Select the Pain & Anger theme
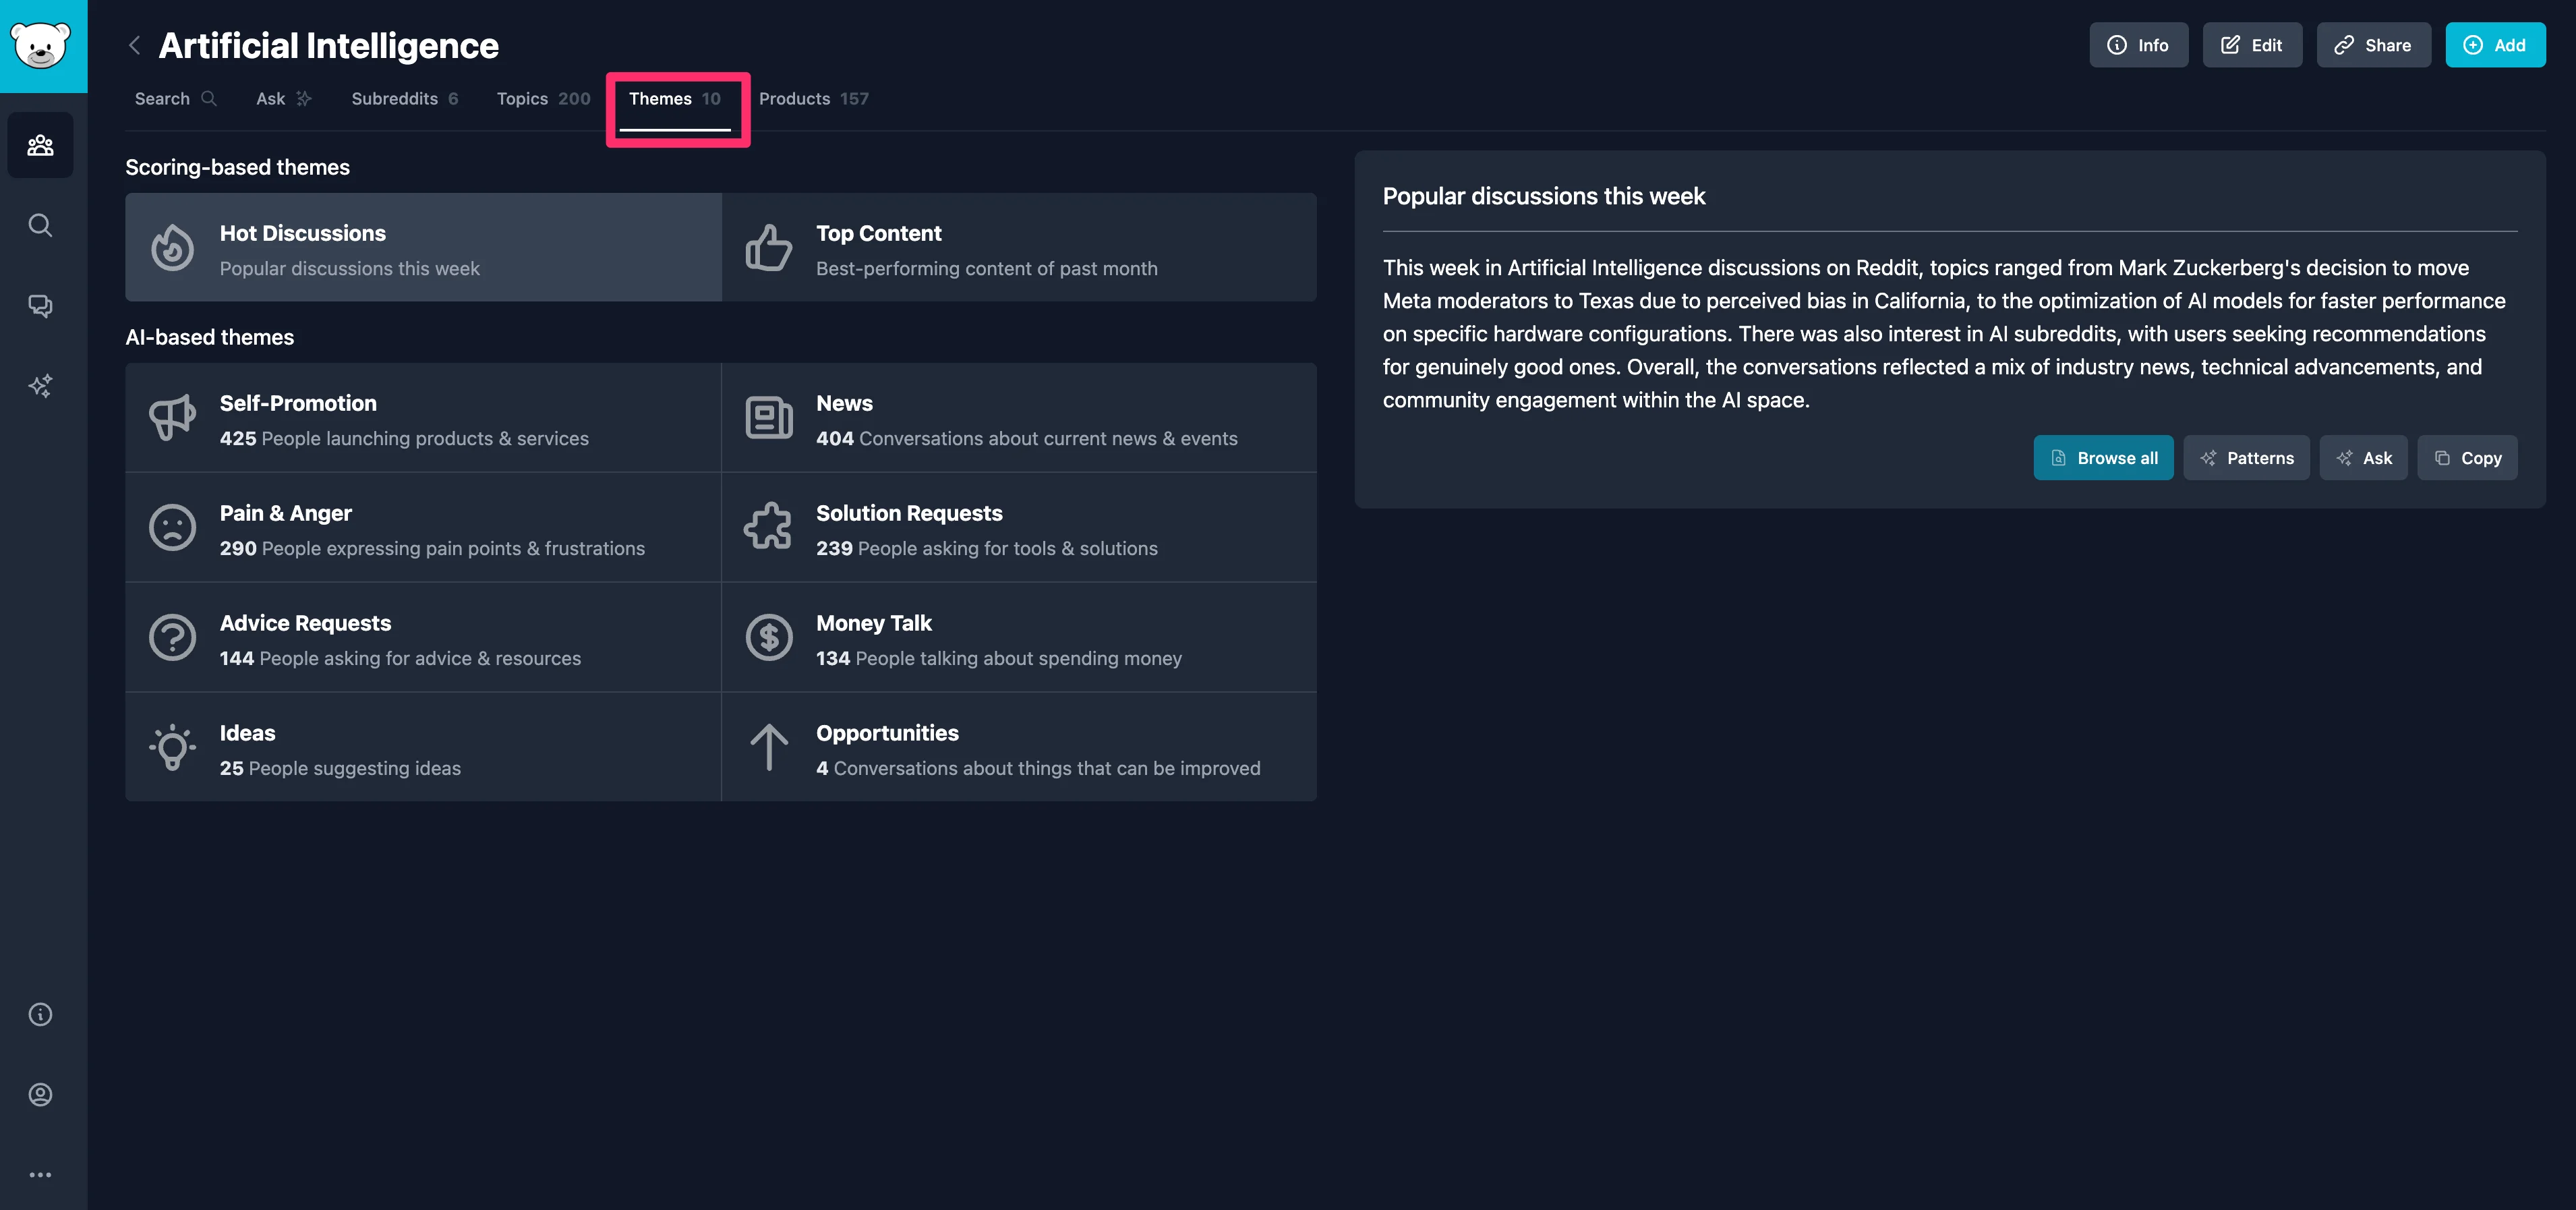 point(423,528)
